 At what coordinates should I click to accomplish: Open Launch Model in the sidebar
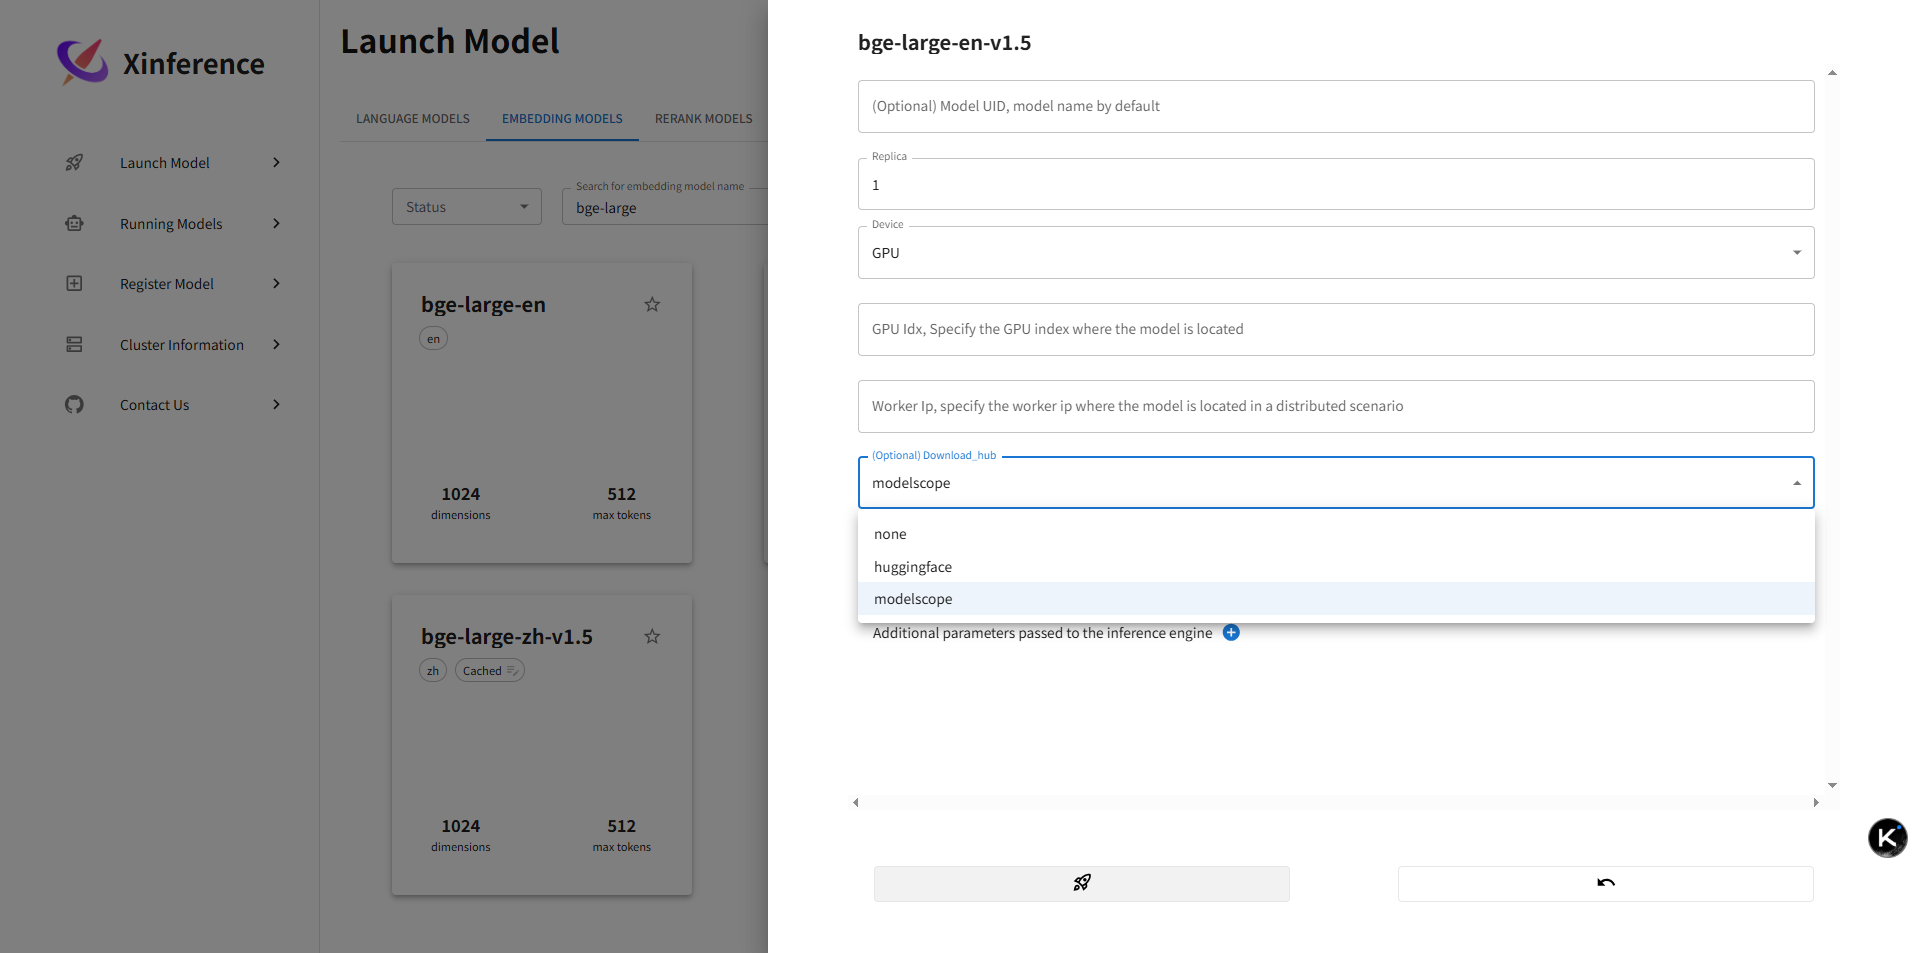click(x=165, y=163)
